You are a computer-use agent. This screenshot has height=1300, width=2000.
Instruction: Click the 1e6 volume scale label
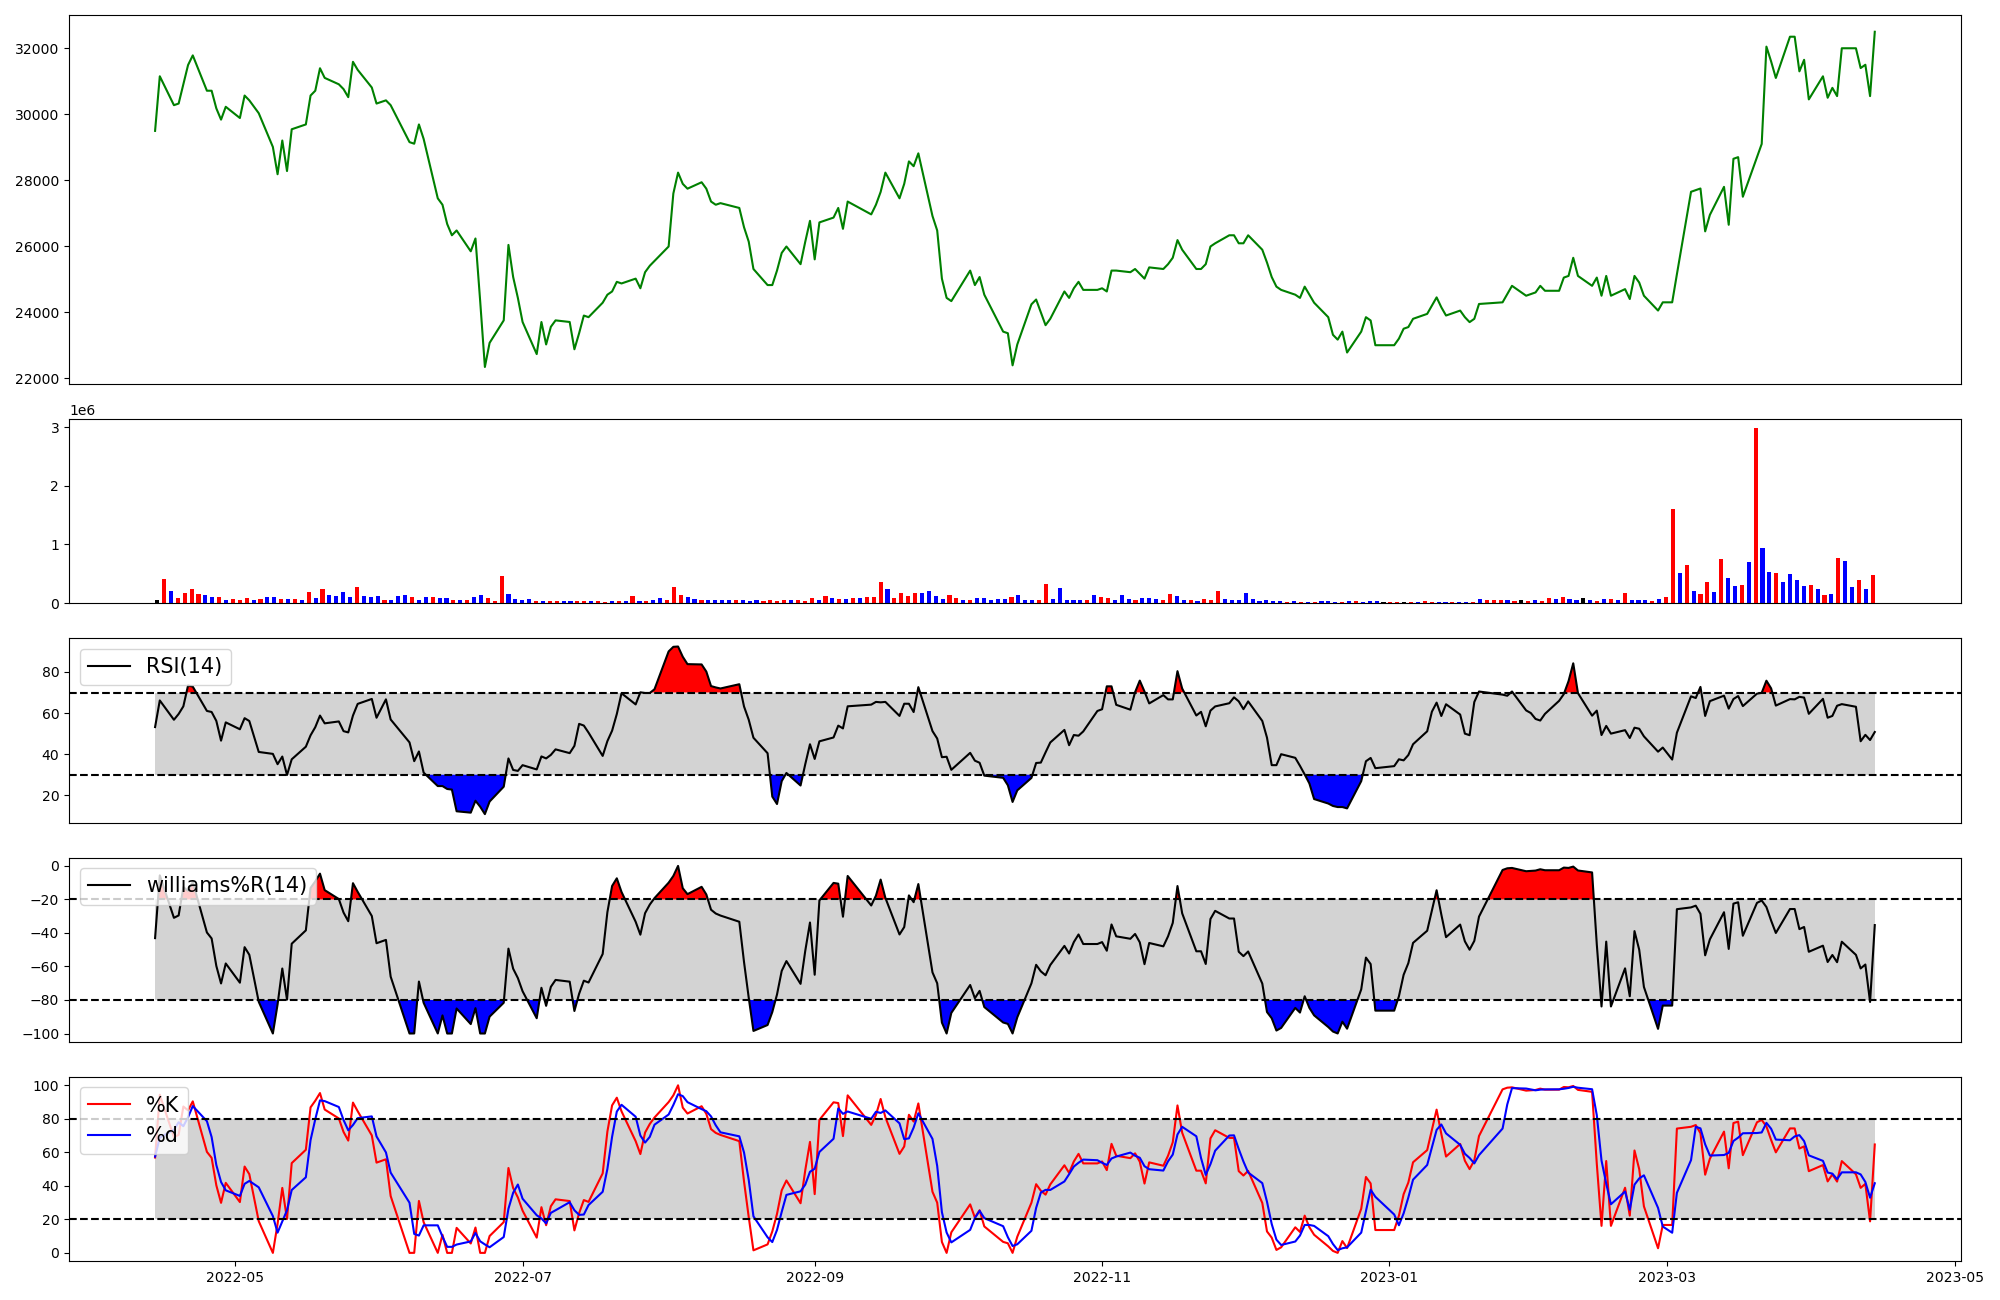coord(82,410)
